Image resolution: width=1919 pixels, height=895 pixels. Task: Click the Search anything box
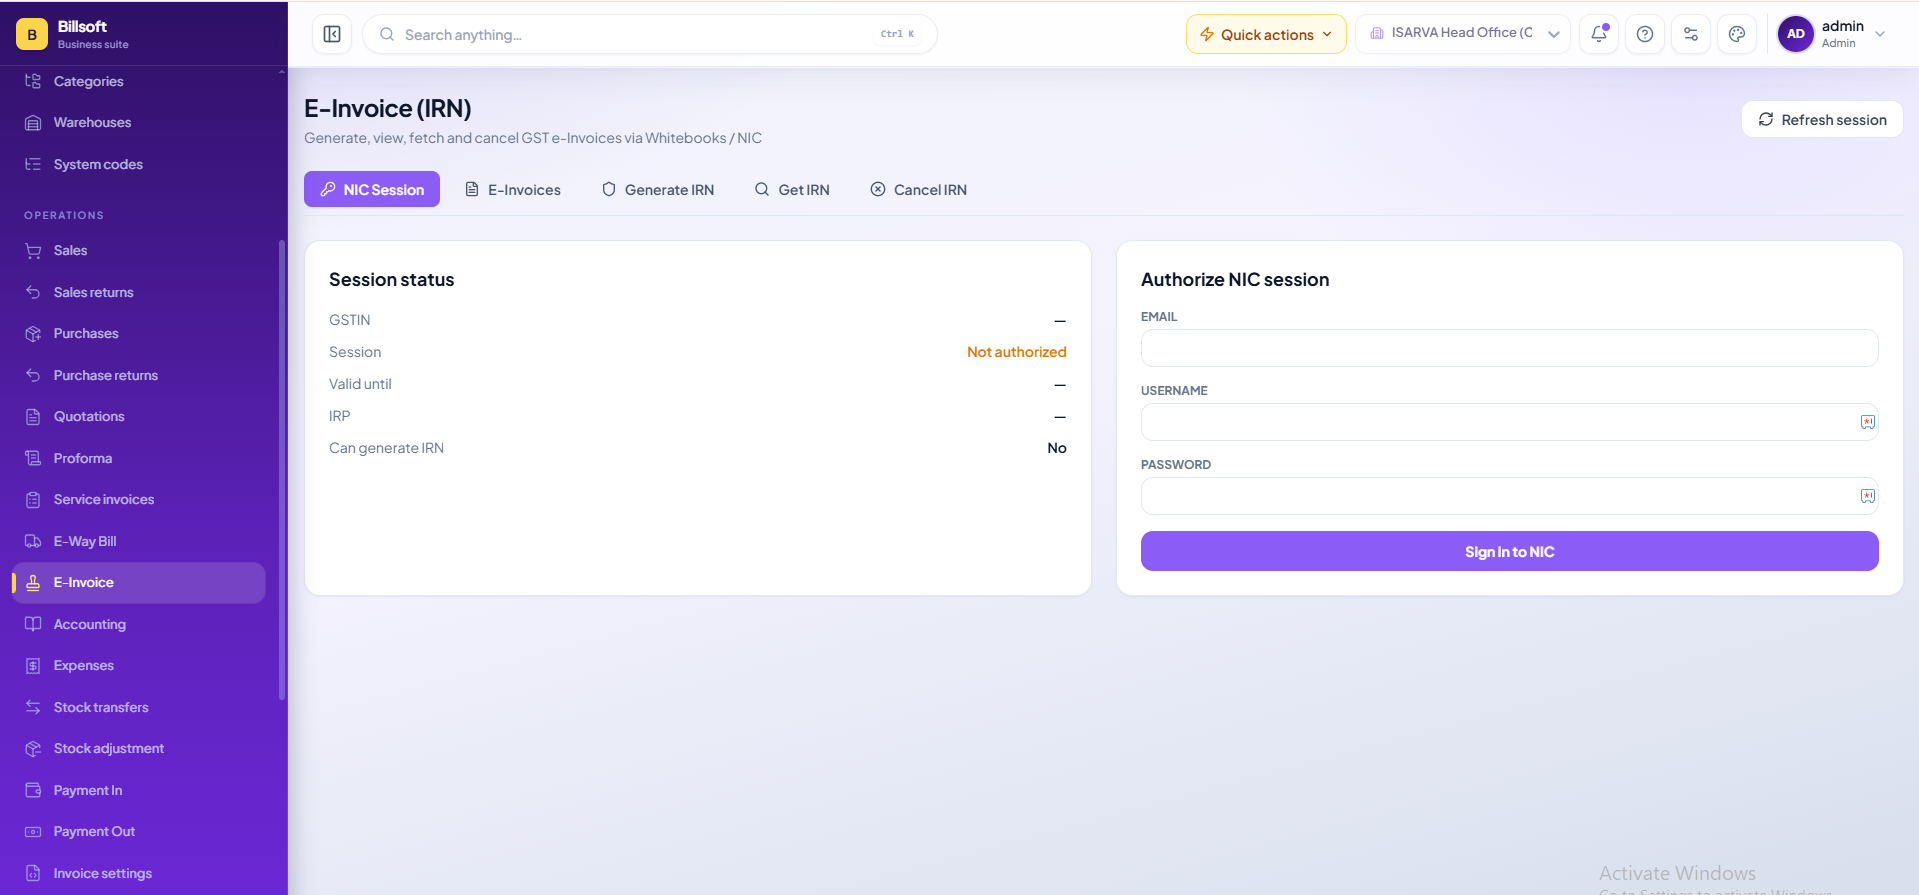(x=650, y=34)
